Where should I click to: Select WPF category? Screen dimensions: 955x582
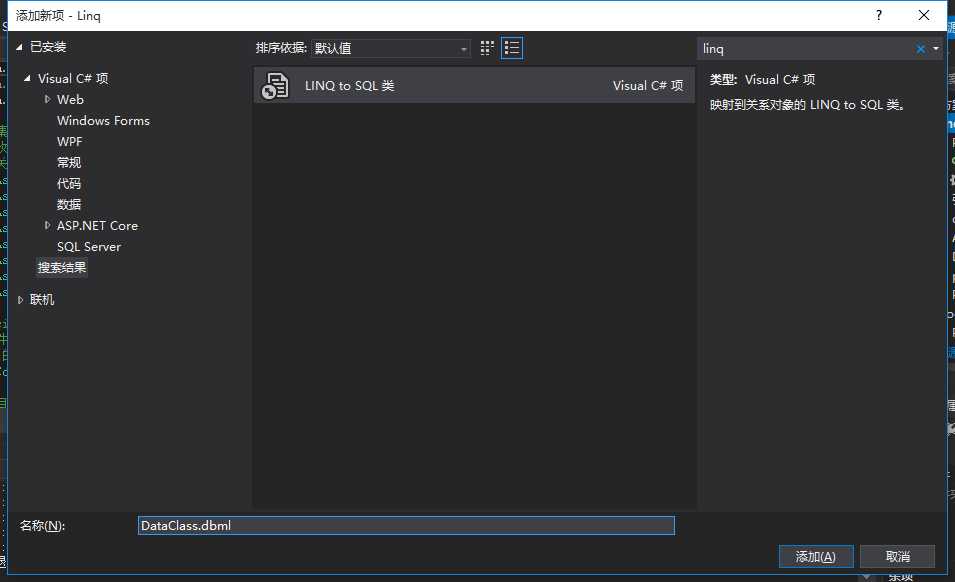pyautogui.click(x=69, y=142)
